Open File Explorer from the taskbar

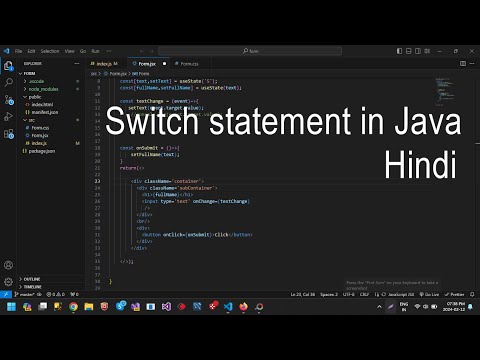point(89,307)
